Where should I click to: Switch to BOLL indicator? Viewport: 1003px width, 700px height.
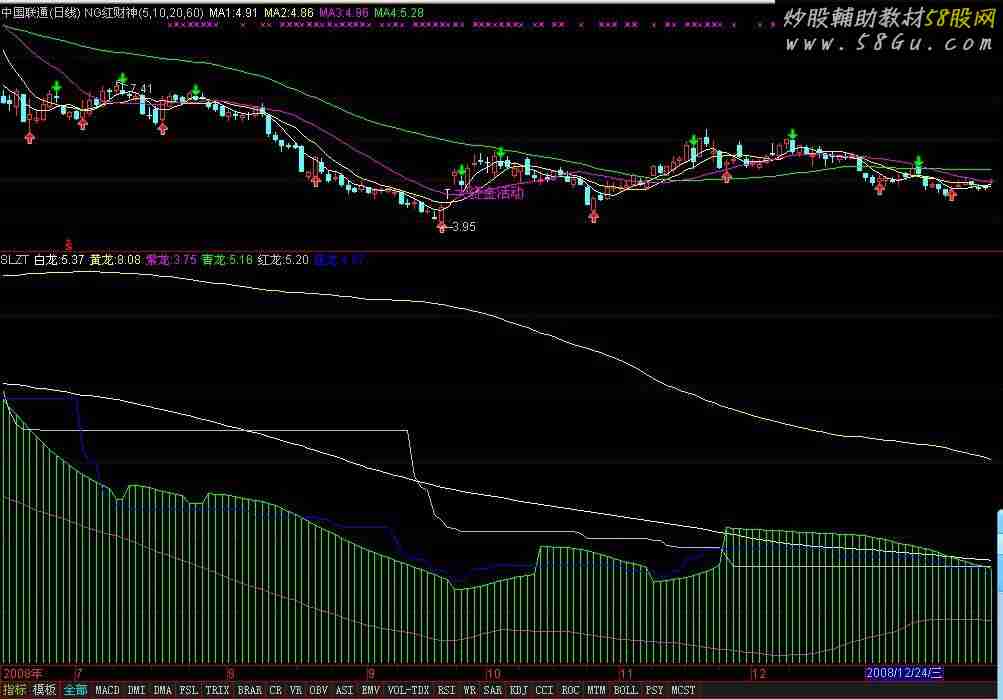point(625,690)
